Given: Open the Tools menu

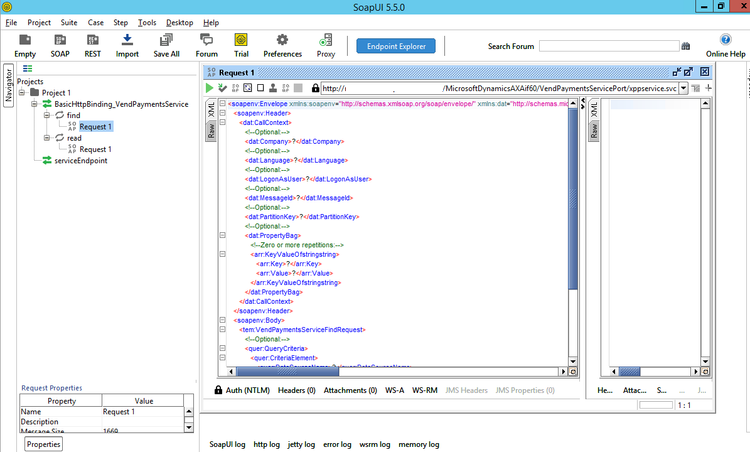Looking at the screenshot, I should pos(147,22).
